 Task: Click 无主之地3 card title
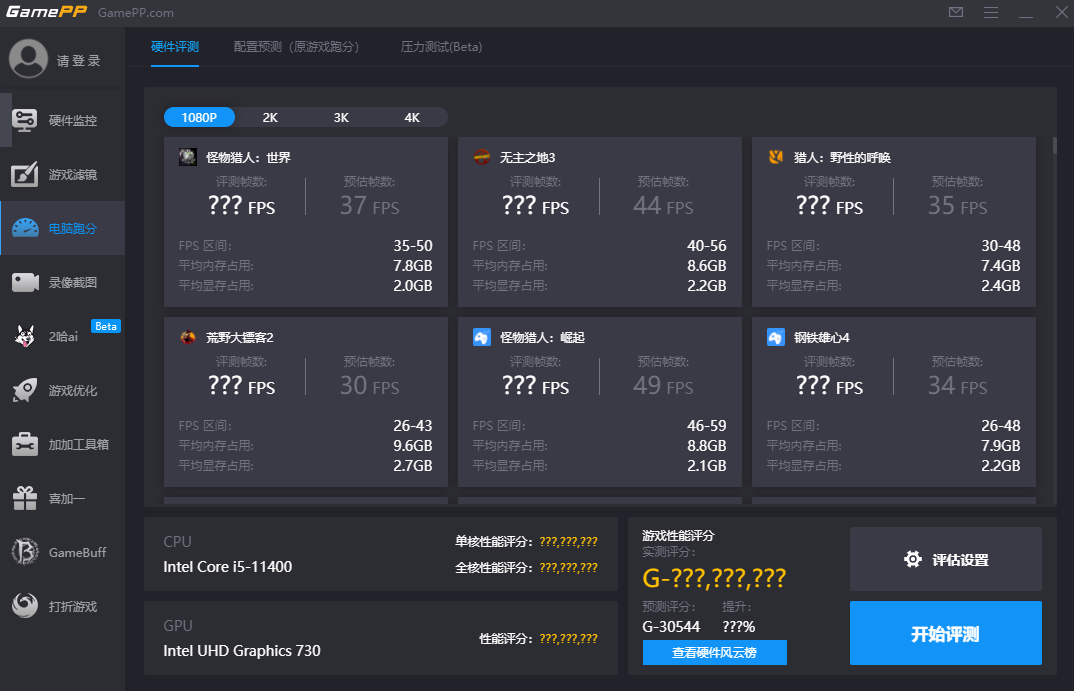[x=527, y=158]
